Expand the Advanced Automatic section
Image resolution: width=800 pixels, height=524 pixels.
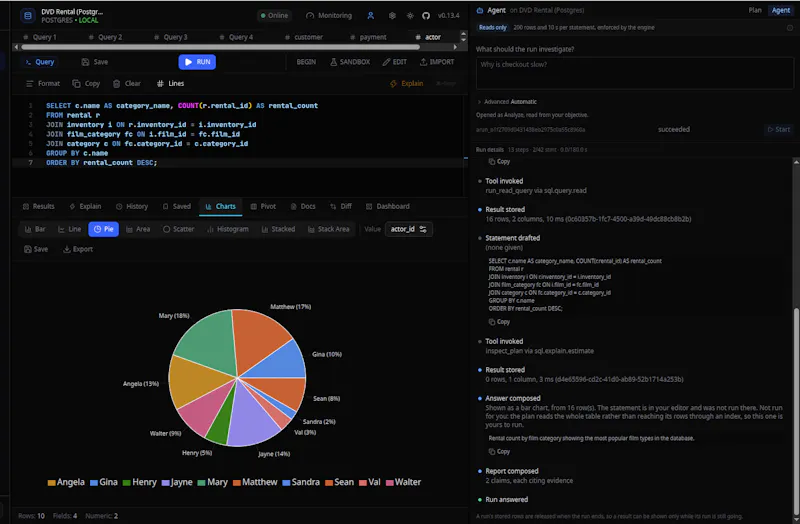tap(507, 102)
